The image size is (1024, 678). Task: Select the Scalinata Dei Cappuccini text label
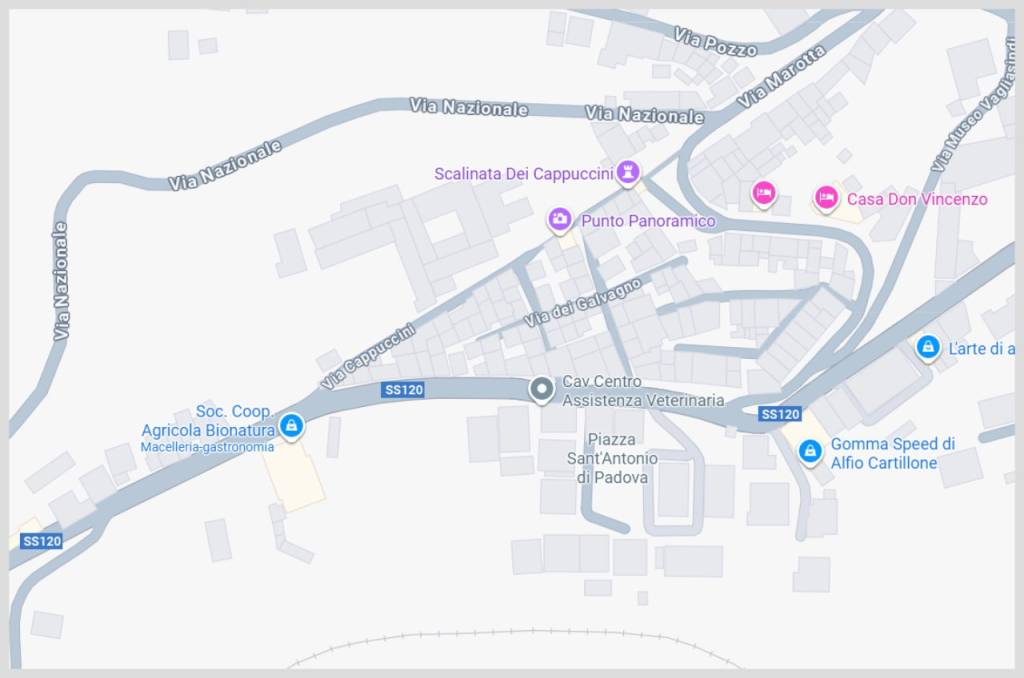[x=524, y=174]
